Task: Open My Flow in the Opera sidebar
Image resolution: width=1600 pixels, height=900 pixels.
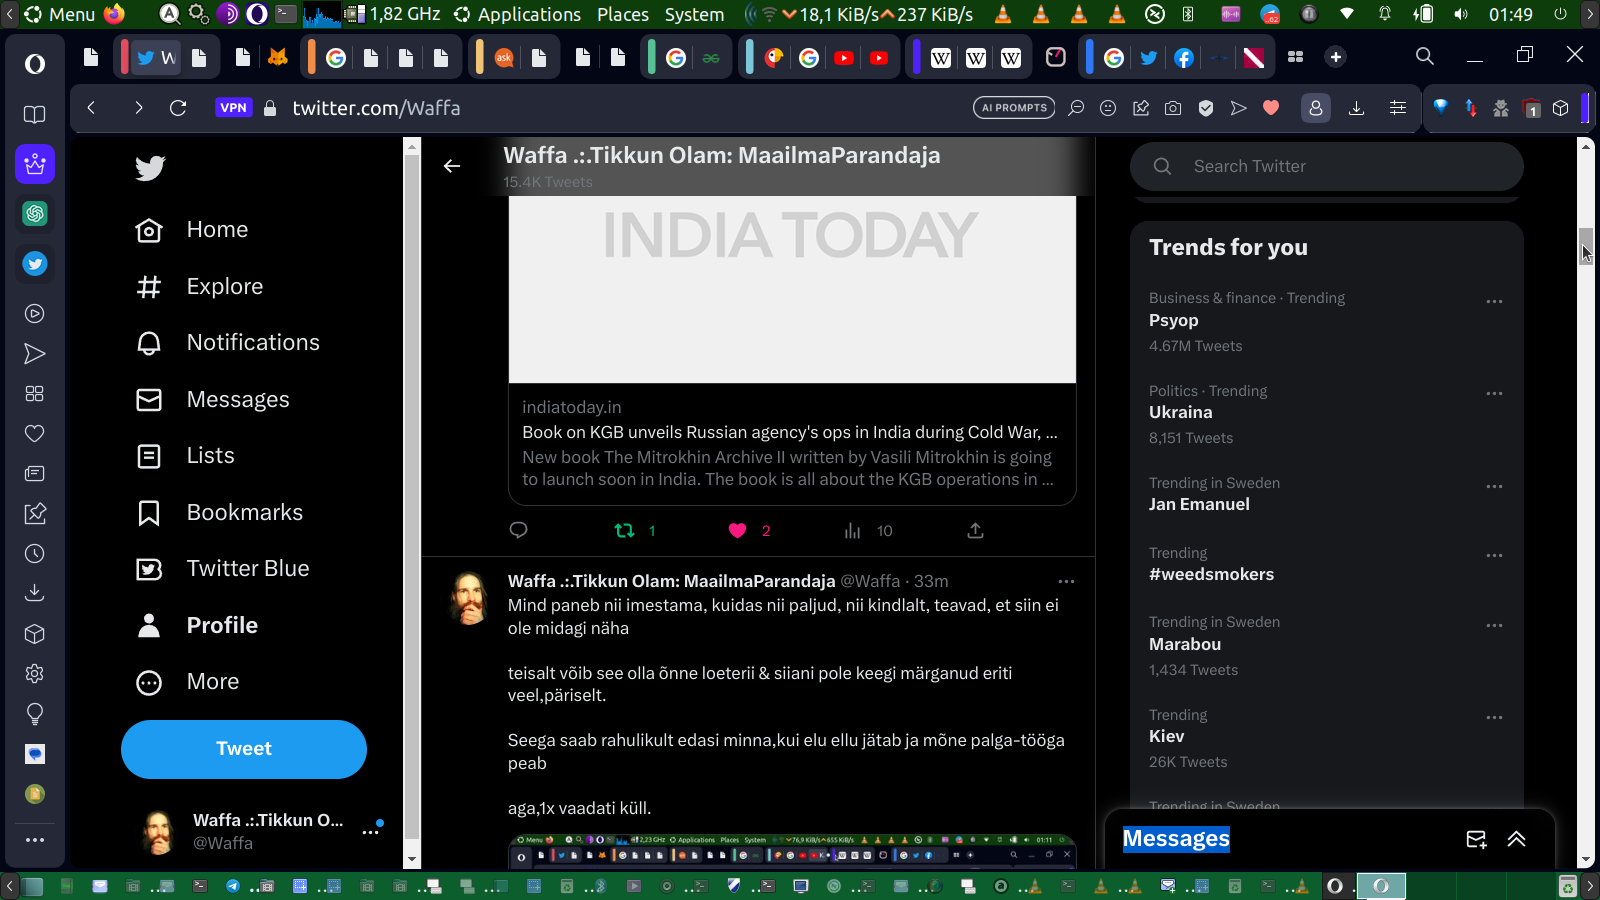Action: pyautogui.click(x=35, y=354)
